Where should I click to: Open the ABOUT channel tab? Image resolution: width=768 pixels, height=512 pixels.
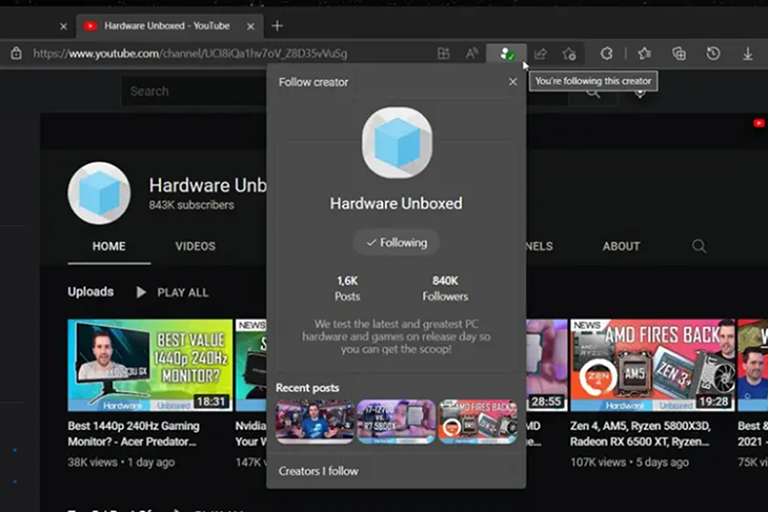pyautogui.click(x=621, y=246)
